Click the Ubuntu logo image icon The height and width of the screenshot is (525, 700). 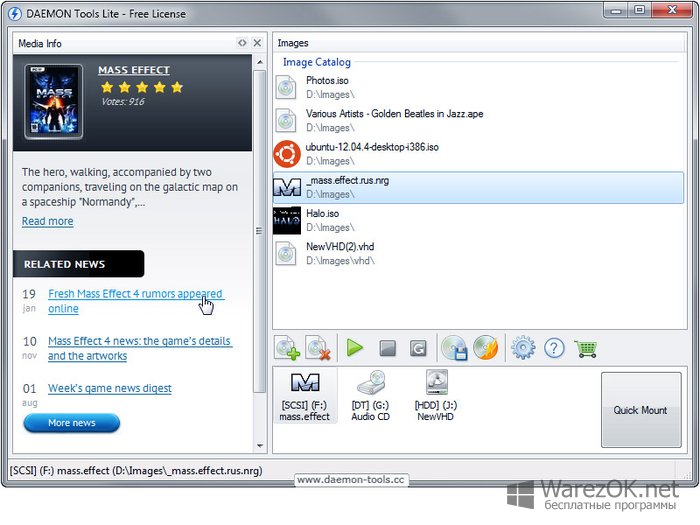[287, 154]
